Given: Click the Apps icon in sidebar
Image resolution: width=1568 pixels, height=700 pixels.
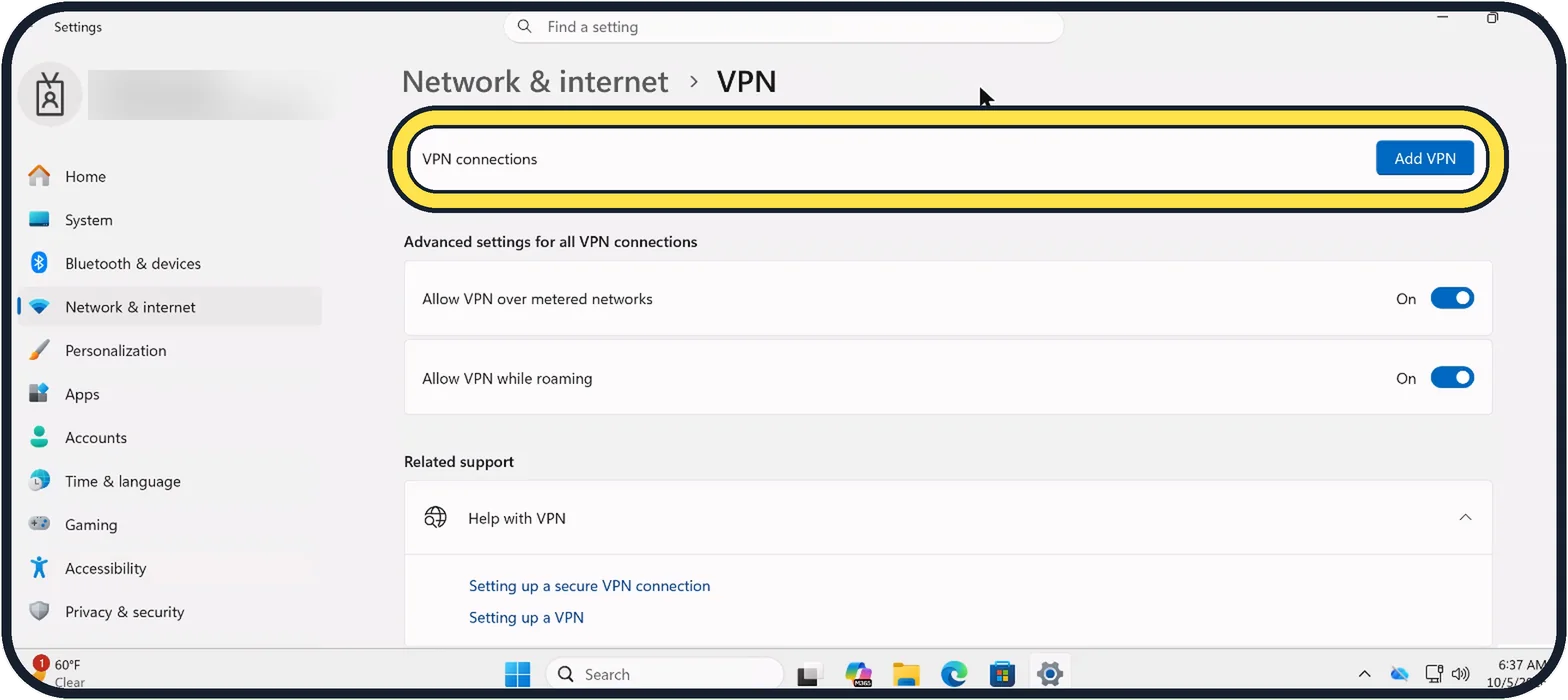Looking at the screenshot, I should 39,394.
